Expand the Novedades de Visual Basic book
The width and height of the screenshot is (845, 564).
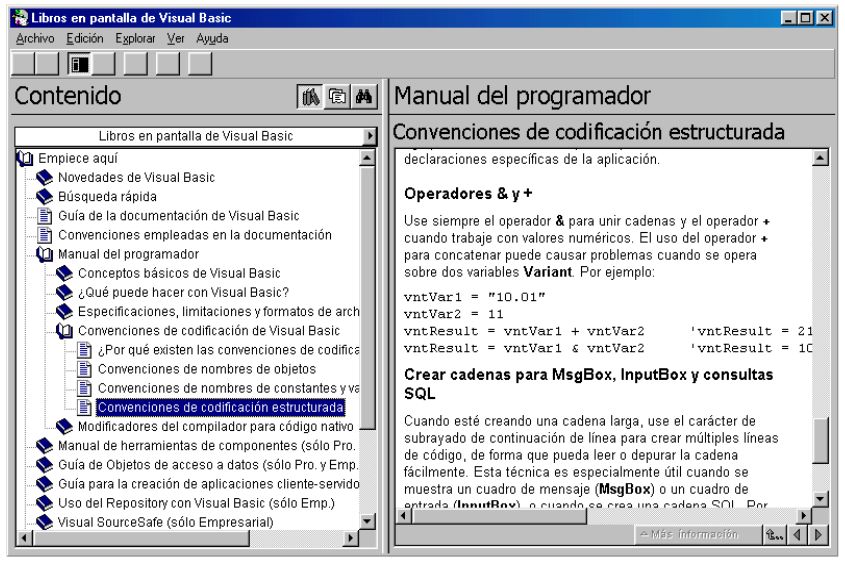tap(44, 178)
